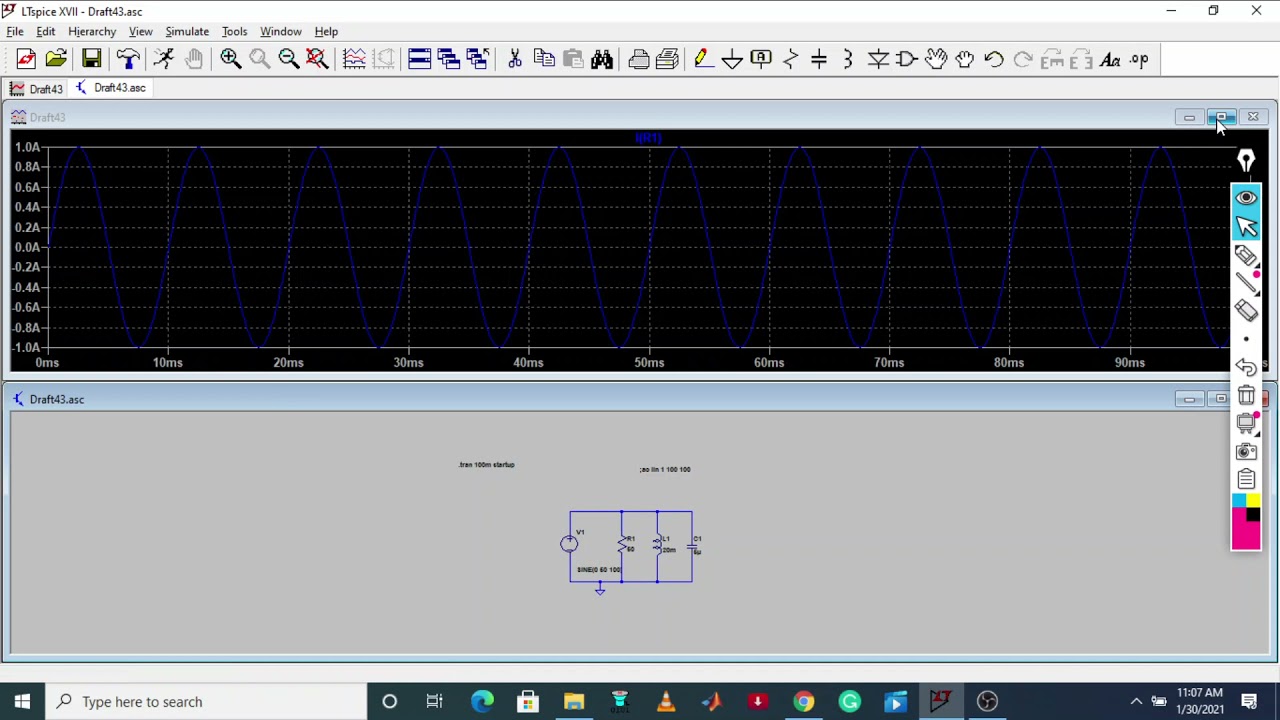Click the taskbar search box
1280x720 pixels.
[x=207, y=701]
